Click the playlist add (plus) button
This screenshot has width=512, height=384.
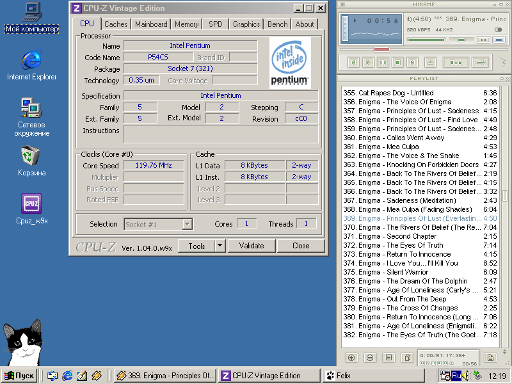(x=351, y=358)
